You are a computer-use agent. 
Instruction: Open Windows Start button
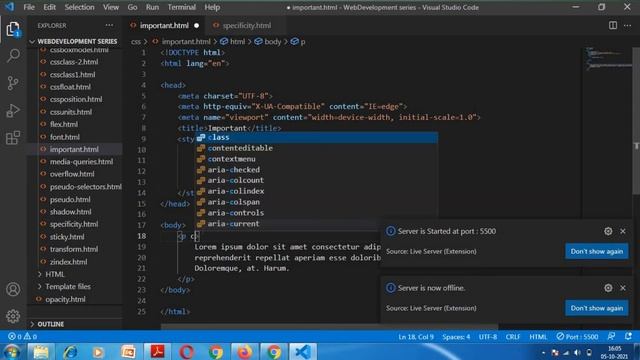coord(11,352)
